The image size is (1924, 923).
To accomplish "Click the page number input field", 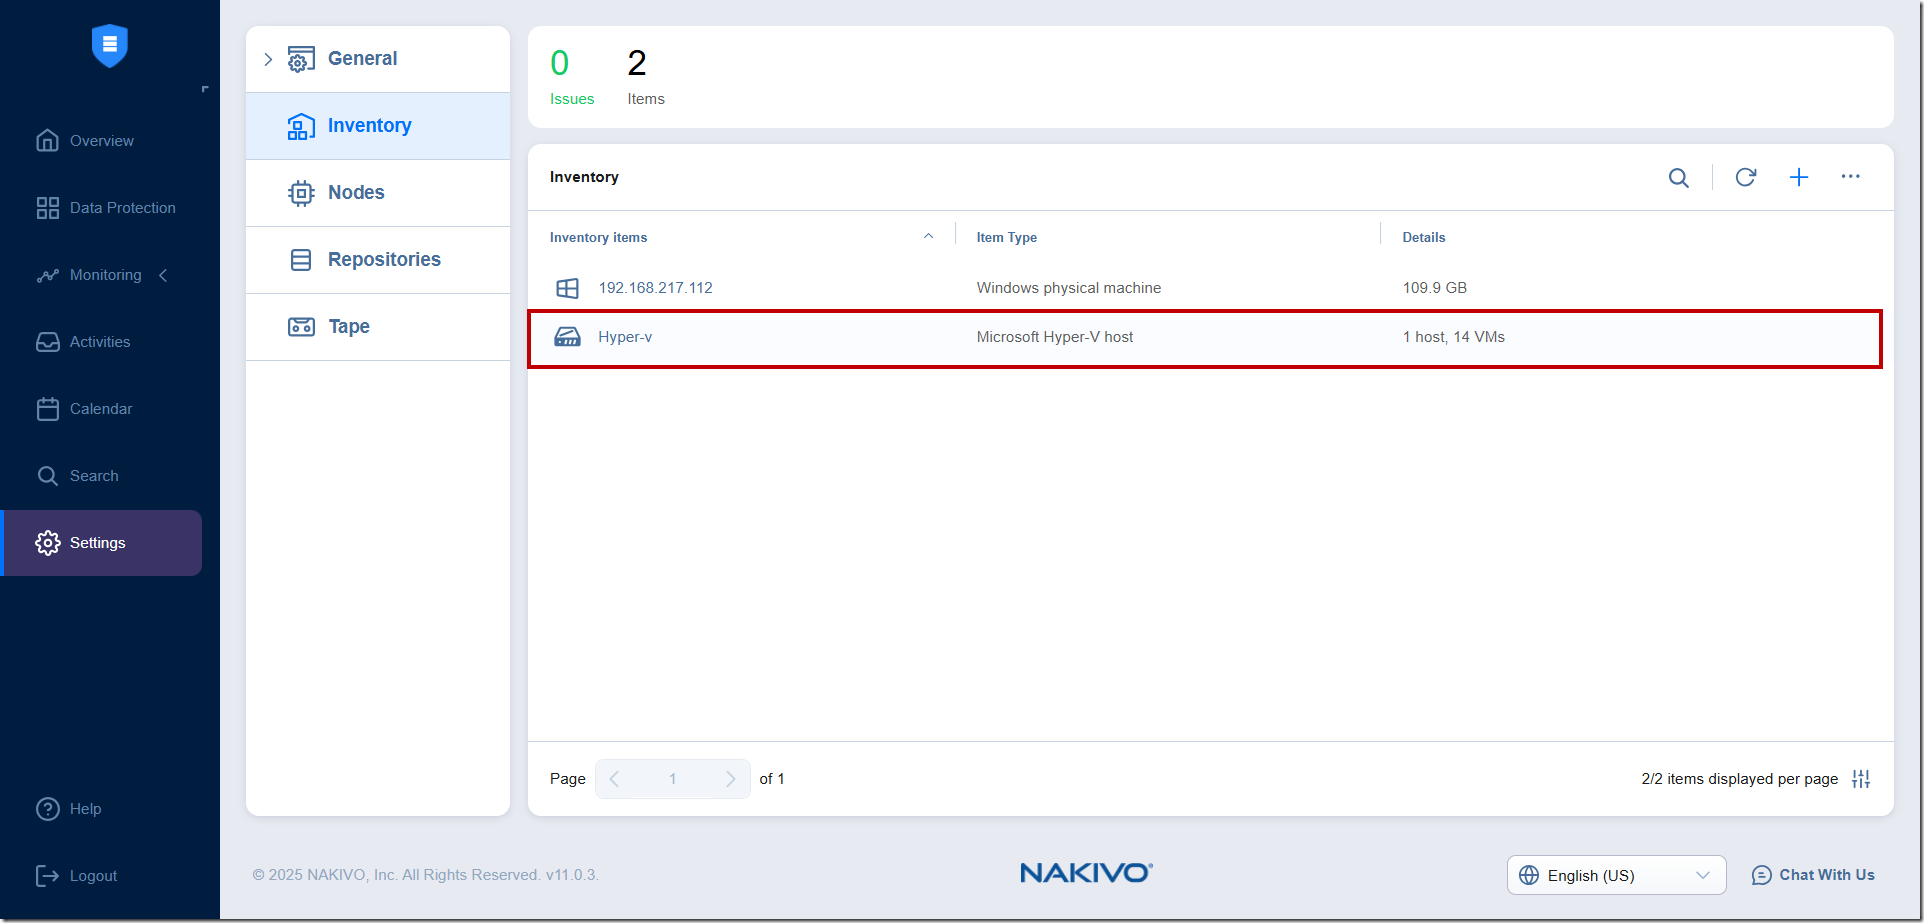I will (672, 779).
